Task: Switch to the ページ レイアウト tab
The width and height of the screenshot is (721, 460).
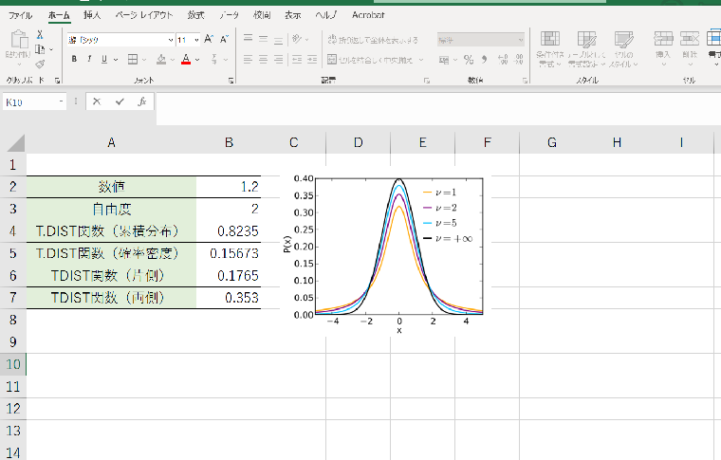Action: point(144,16)
